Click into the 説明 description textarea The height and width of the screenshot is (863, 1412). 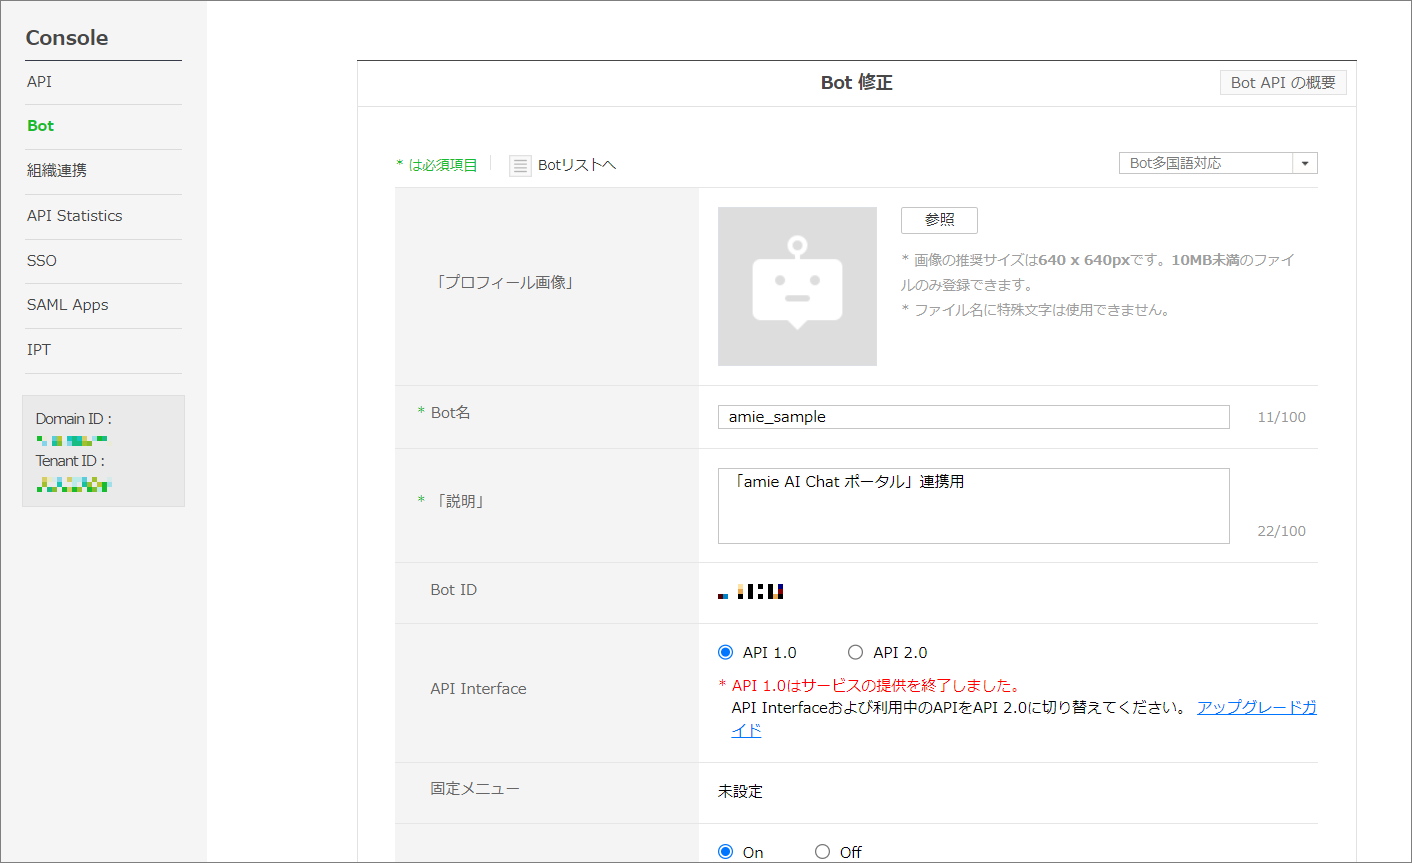click(973, 506)
